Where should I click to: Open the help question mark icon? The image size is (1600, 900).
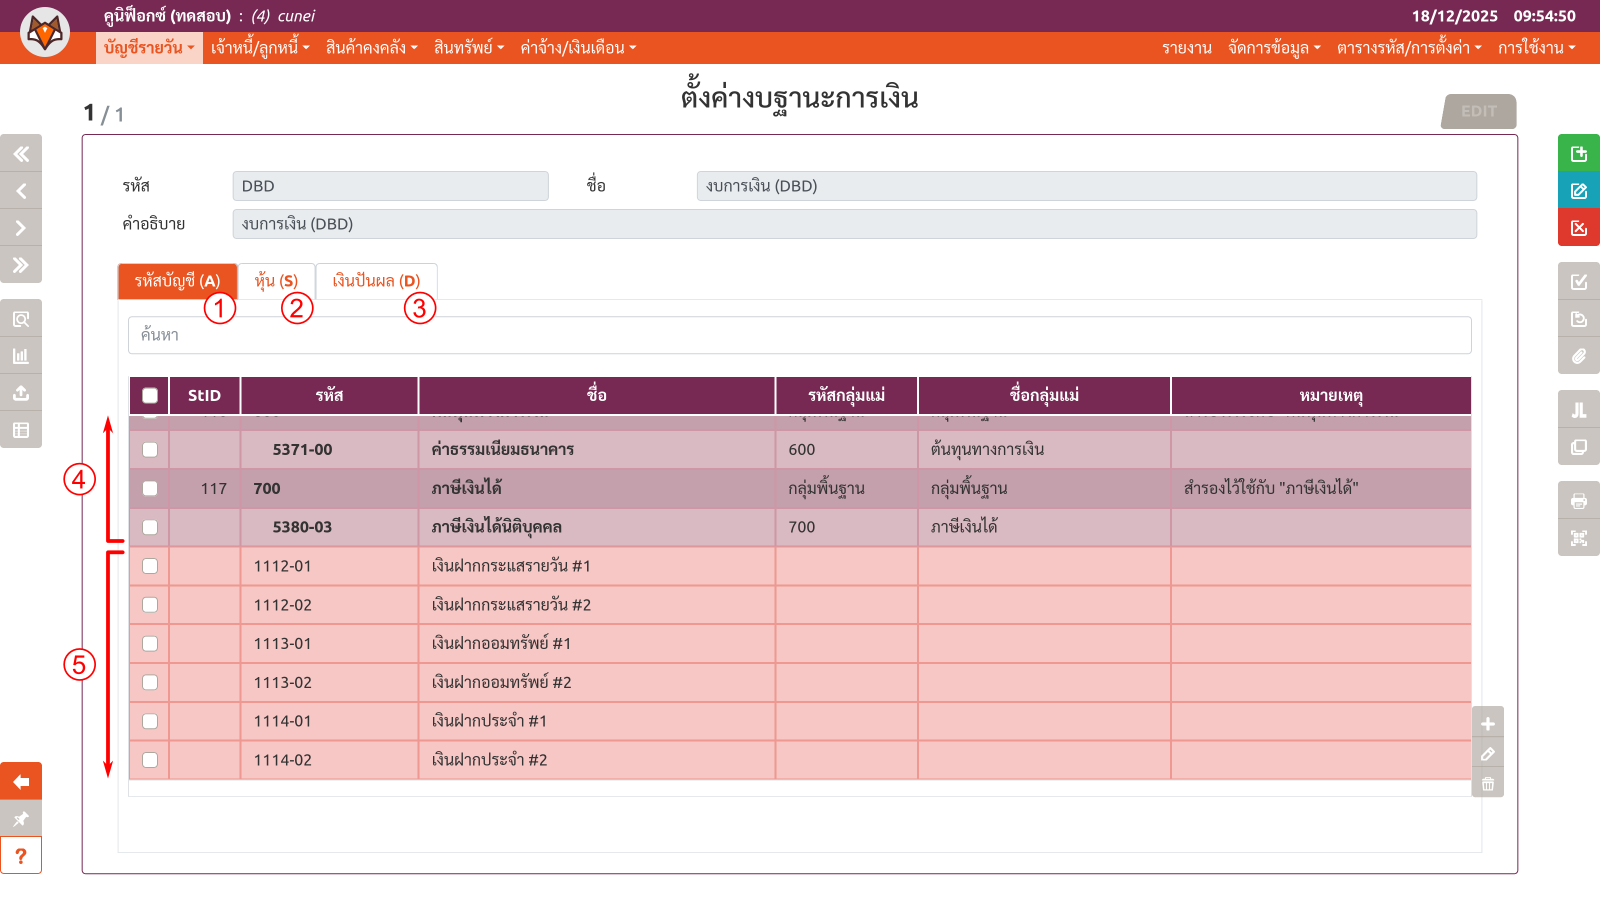tap(21, 856)
